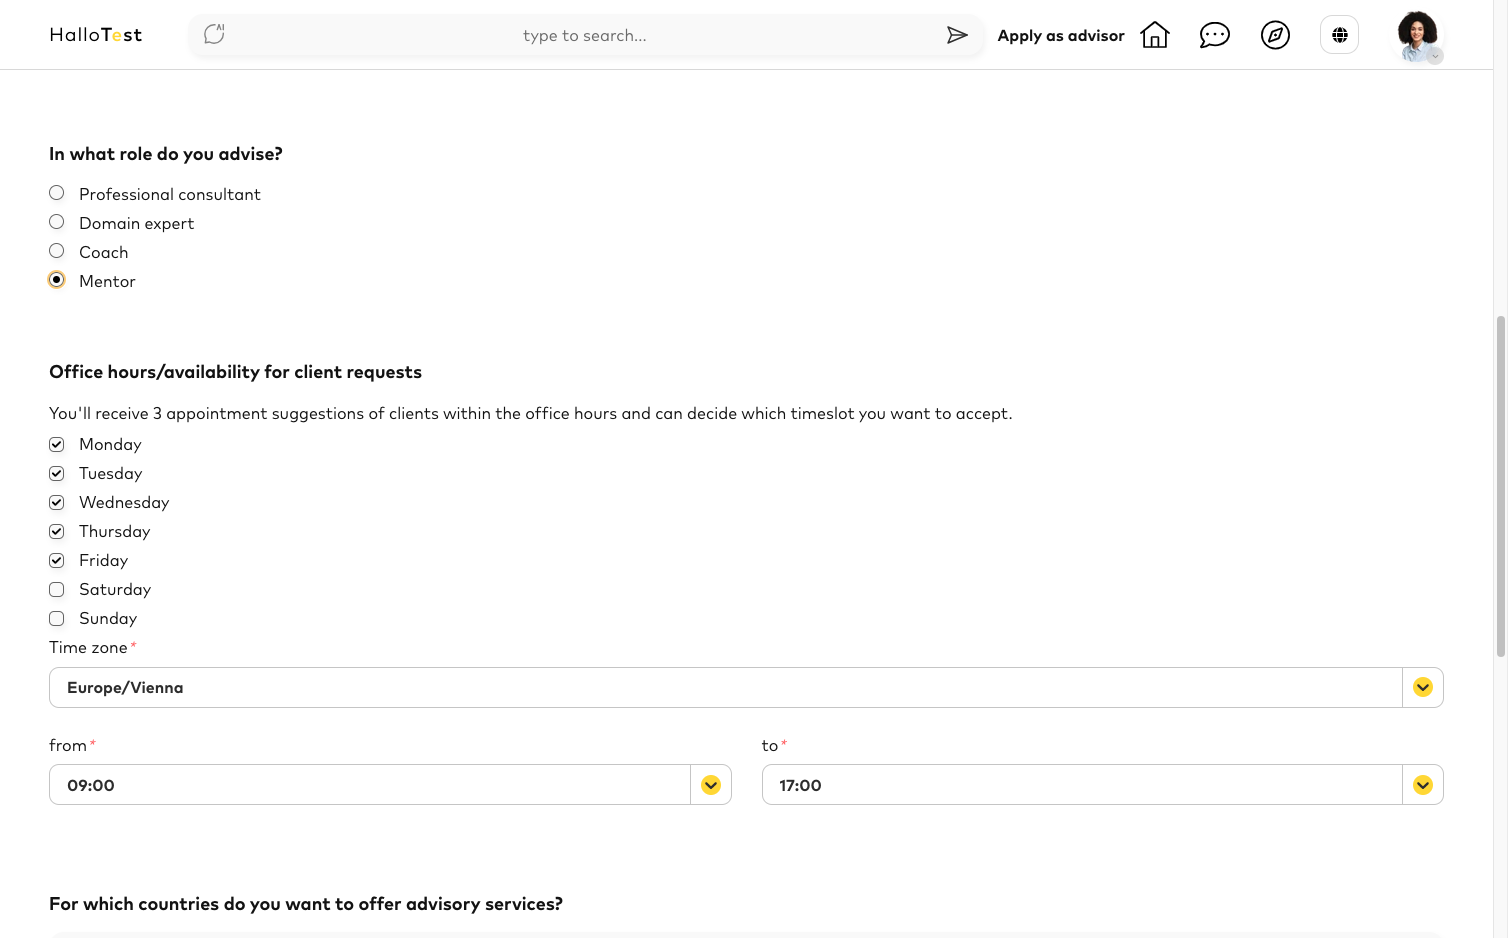Click the 'Time zone' label

(x=88, y=647)
